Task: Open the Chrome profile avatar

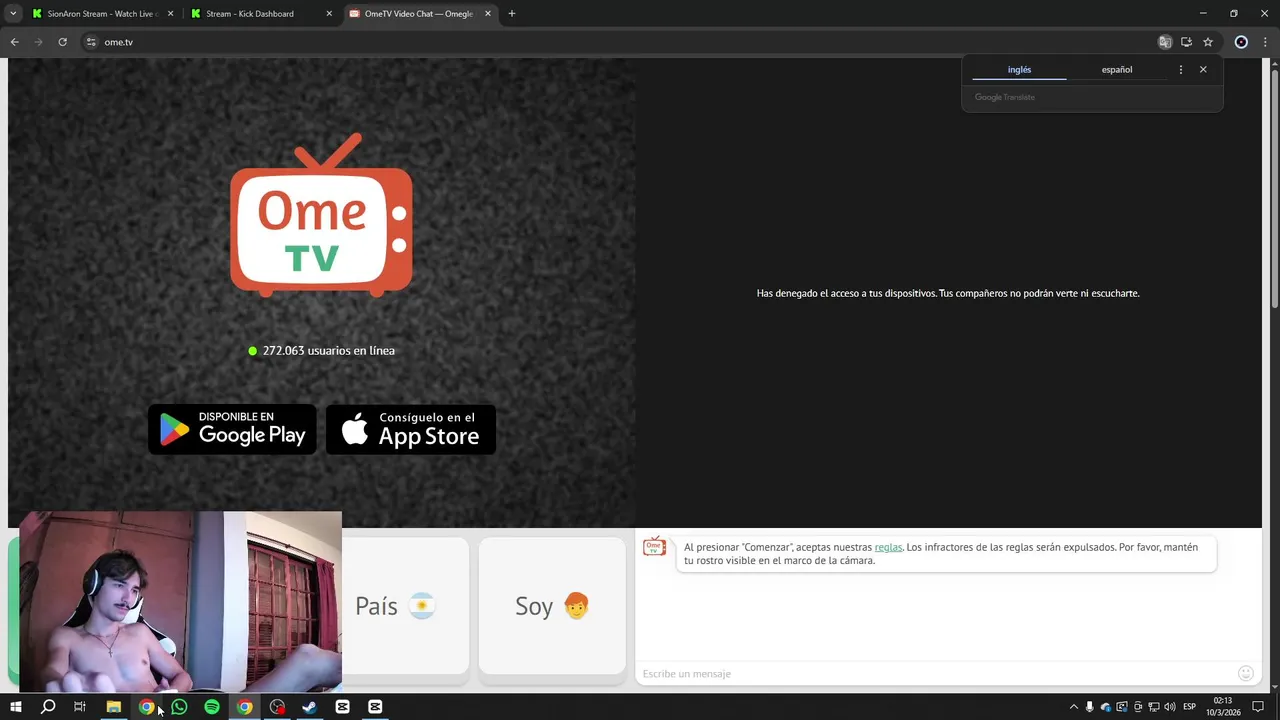Action: coord(1241,42)
